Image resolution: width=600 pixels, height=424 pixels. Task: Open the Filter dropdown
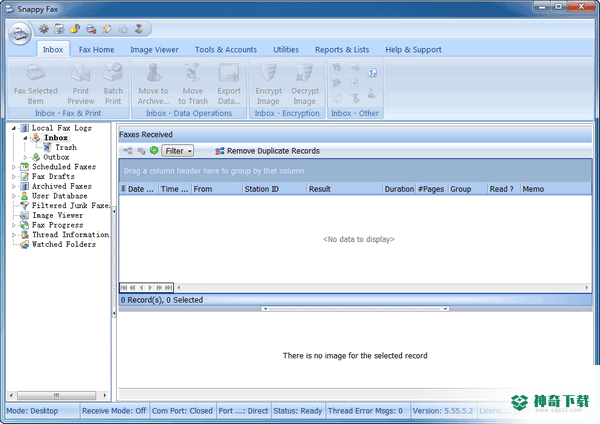coord(178,151)
